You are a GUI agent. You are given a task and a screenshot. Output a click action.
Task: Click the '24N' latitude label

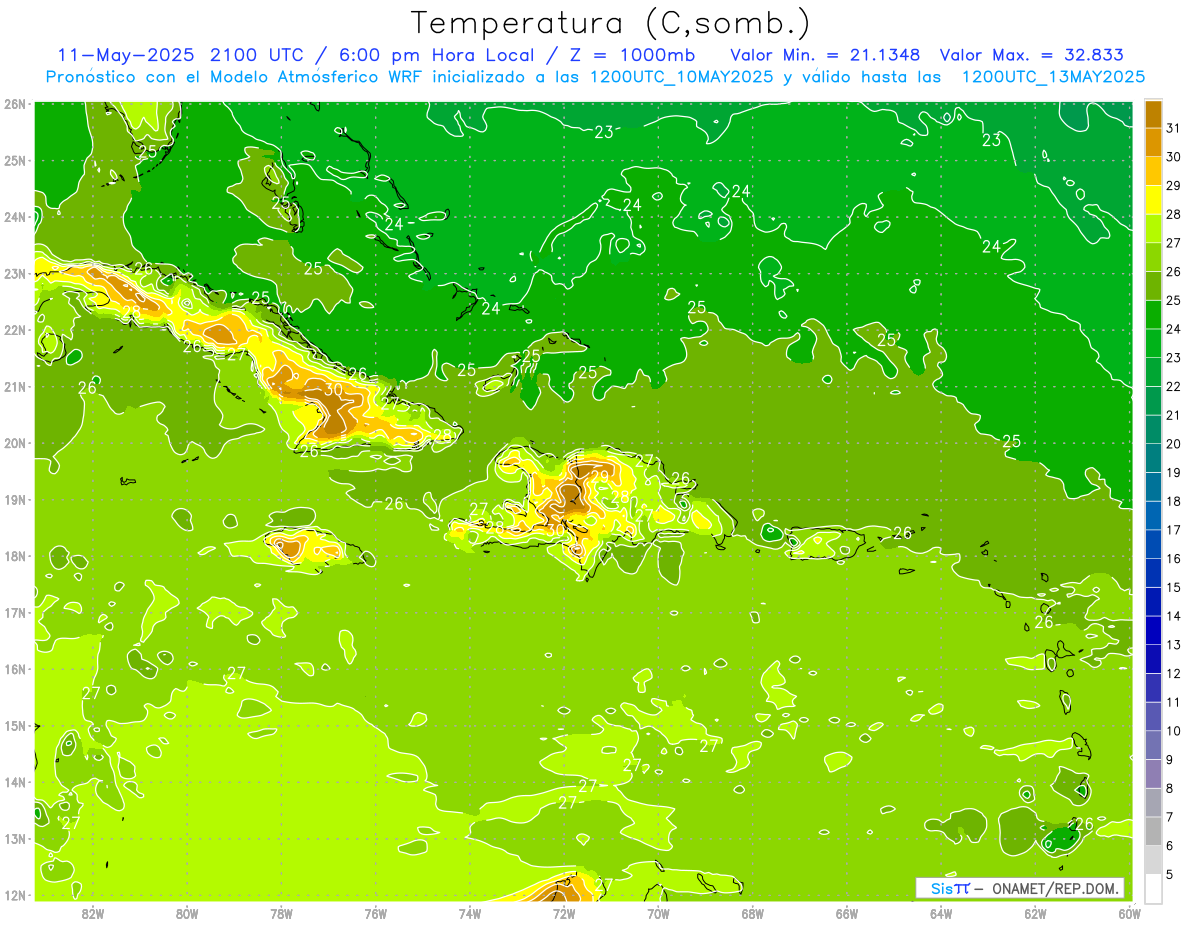click(14, 217)
